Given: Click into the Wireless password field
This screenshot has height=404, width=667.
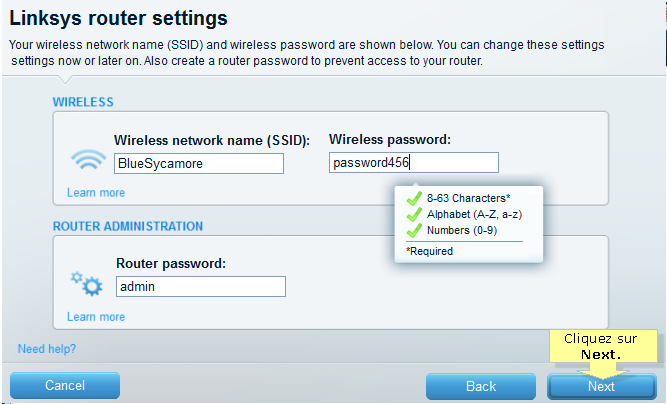Looking at the screenshot, I should click(414, 162).
